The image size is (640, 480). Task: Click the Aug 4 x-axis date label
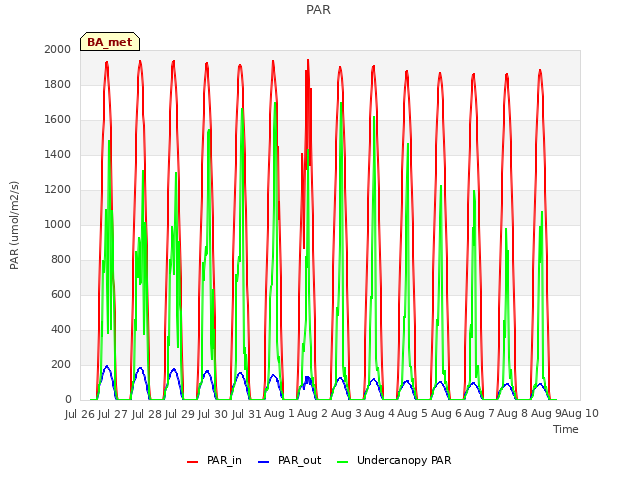pyautogui.click(x=379, y=414)
